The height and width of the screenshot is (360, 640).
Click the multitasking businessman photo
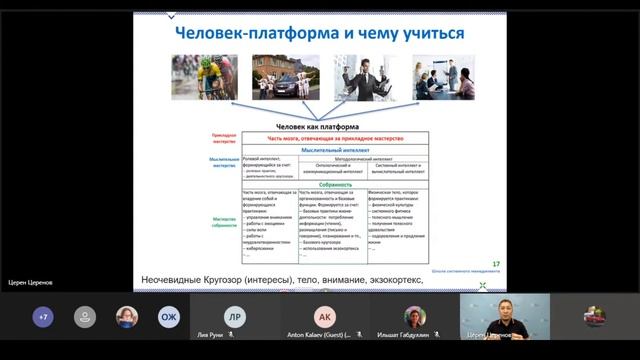point(365,78)
